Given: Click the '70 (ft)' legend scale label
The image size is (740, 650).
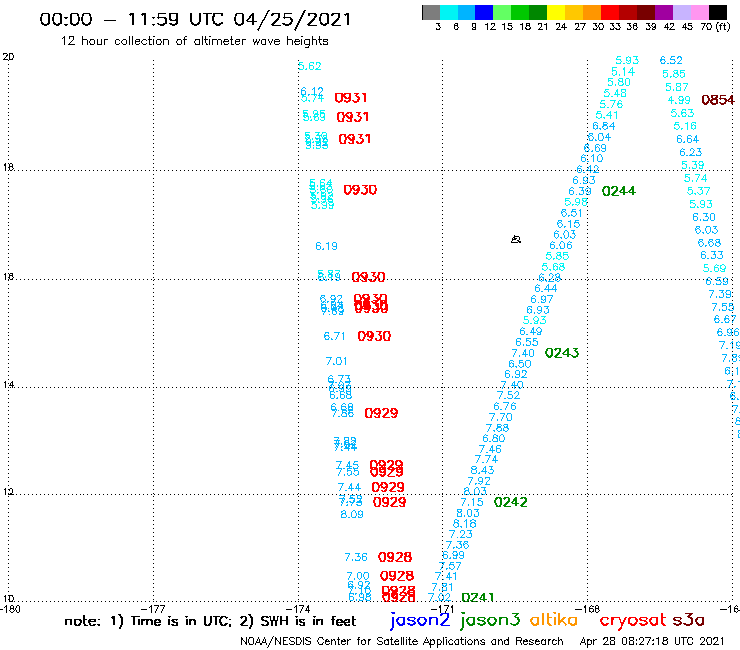Looking at the screenshot, I should 715,27.
